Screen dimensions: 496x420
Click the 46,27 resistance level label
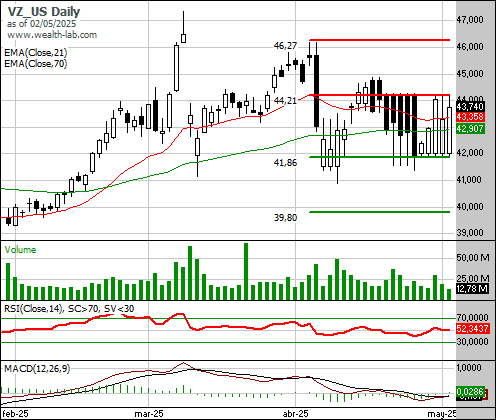click(x=285, y=46)
